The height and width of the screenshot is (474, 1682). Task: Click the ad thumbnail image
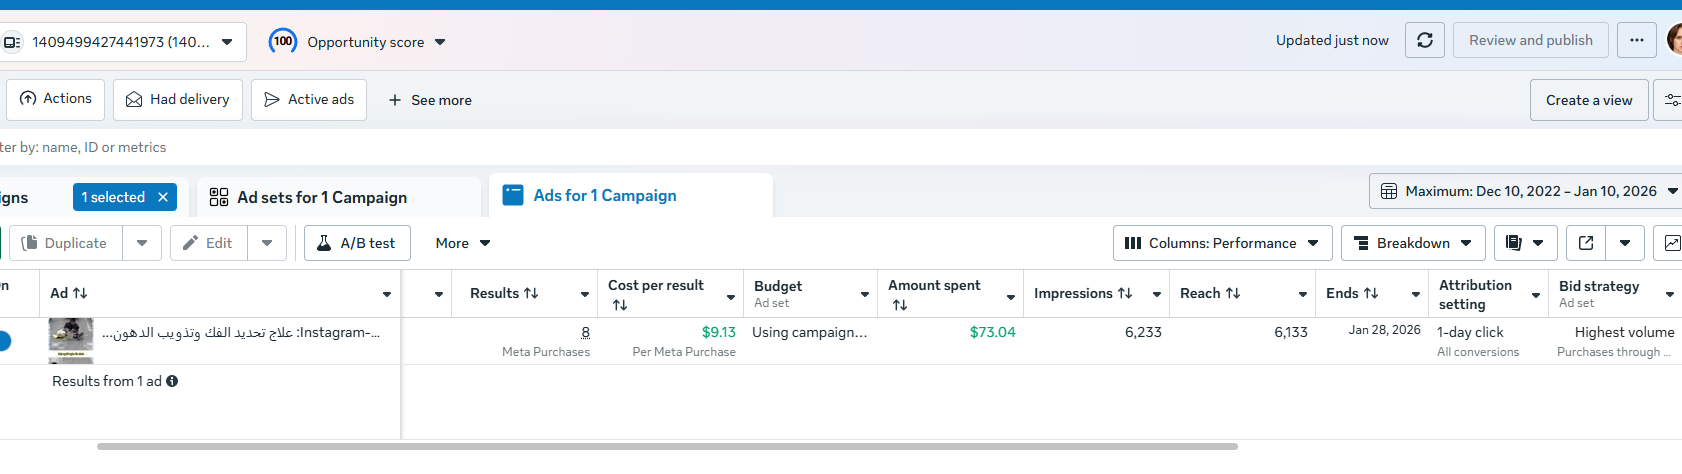point(70,338)
